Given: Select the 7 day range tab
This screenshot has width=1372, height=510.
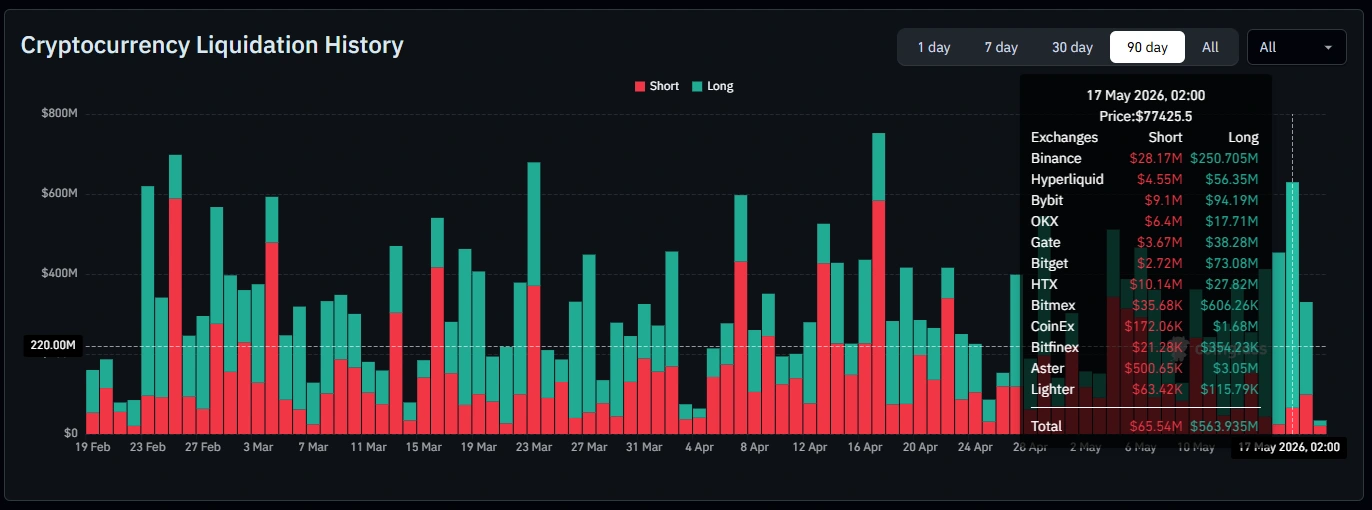Looking at the screenshot, I should pyautogui.click(x=1001, y=47).
